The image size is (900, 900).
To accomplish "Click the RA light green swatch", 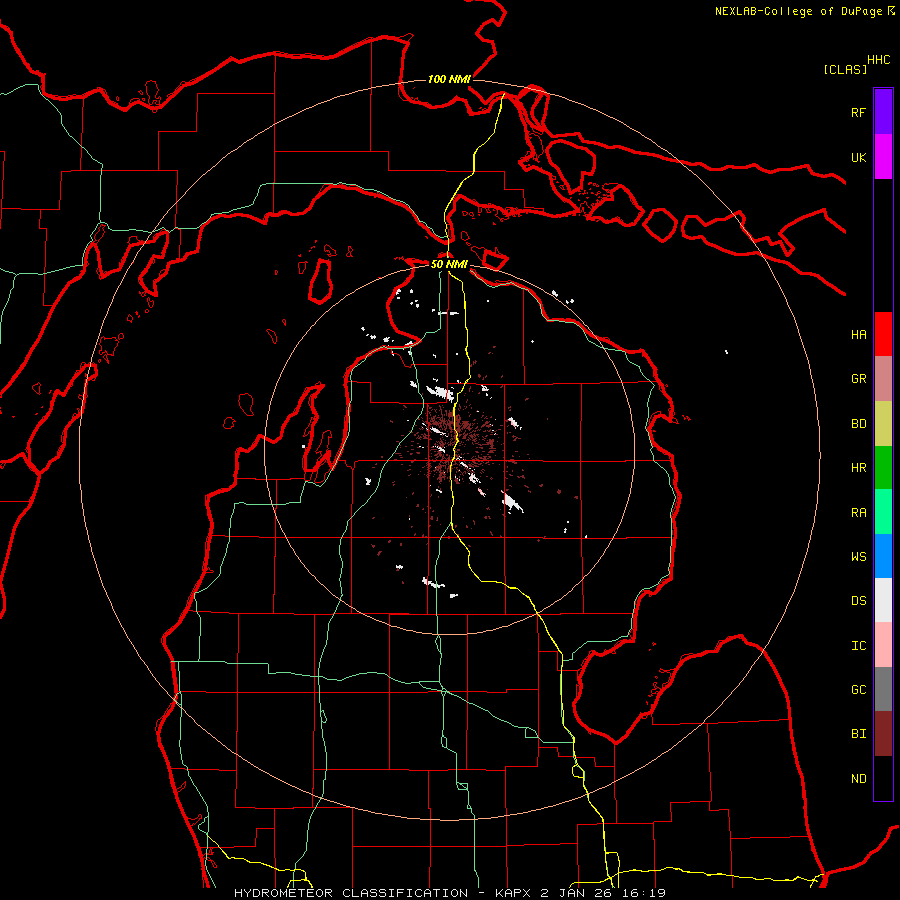I will 883,512.
